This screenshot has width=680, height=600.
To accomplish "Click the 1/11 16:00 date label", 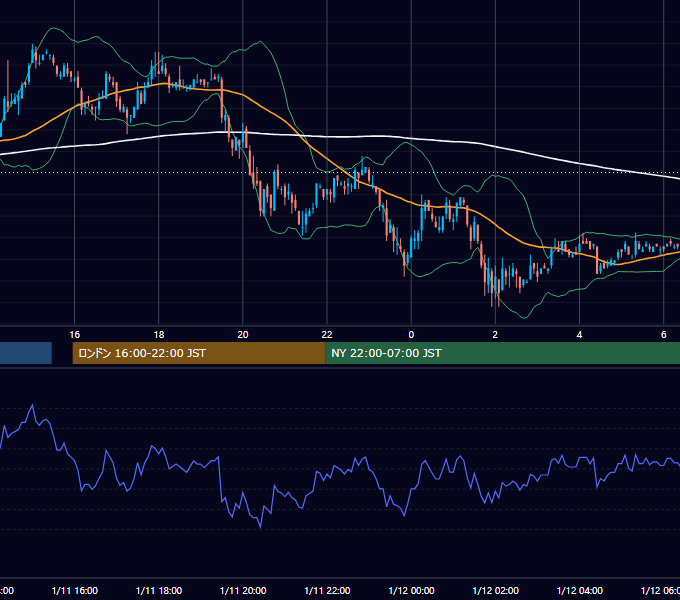I will point(75,590).
